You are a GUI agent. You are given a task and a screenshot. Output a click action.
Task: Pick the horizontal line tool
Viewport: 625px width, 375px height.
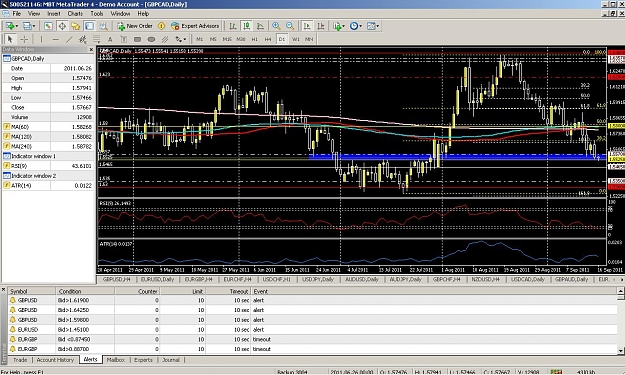[55, 39]
